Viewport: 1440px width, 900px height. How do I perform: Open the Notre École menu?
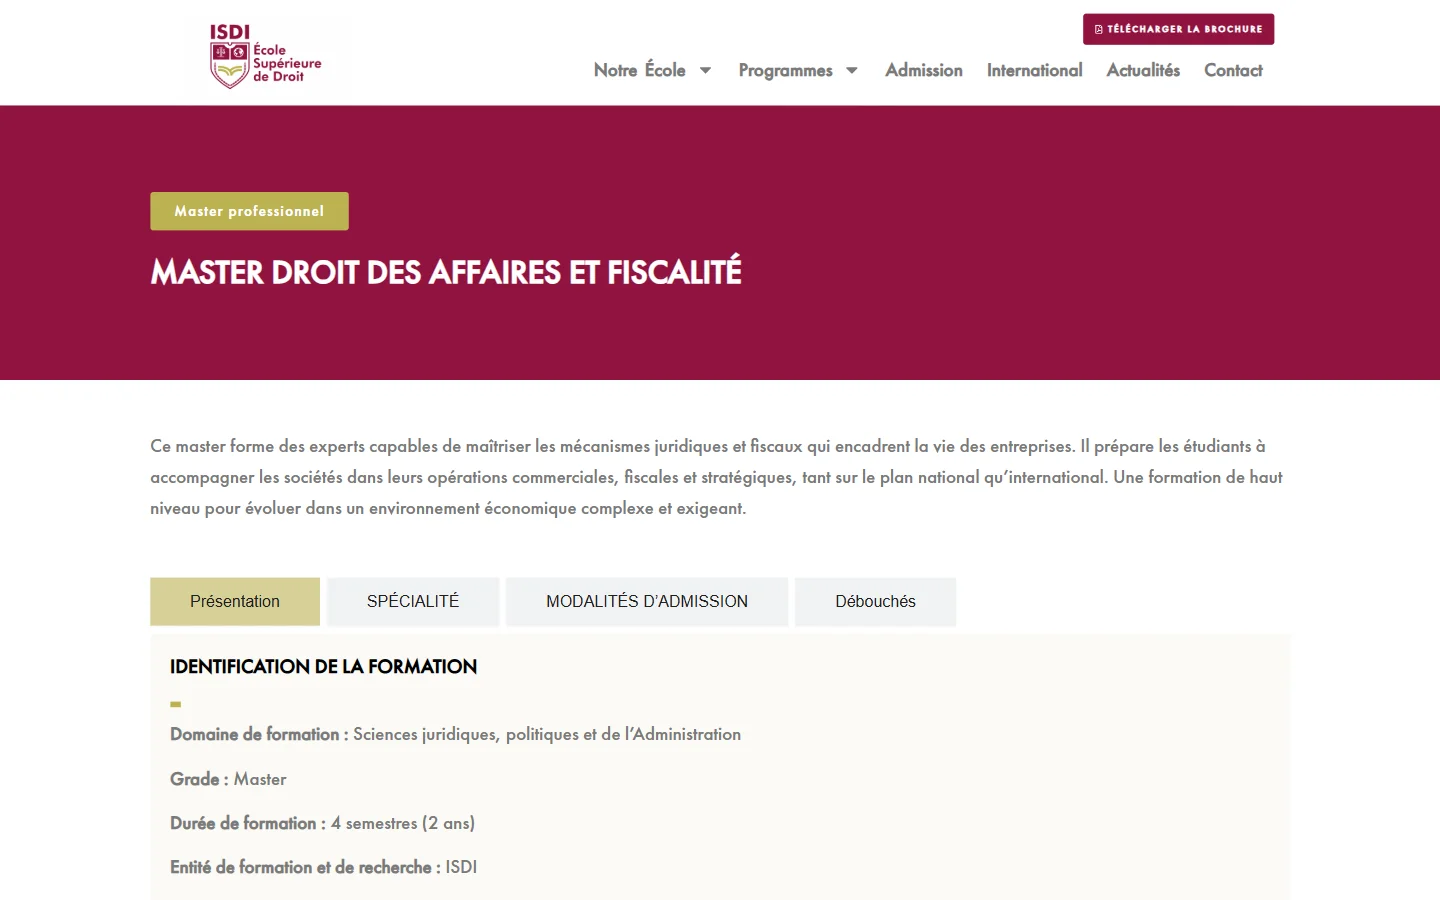point(640,70)
